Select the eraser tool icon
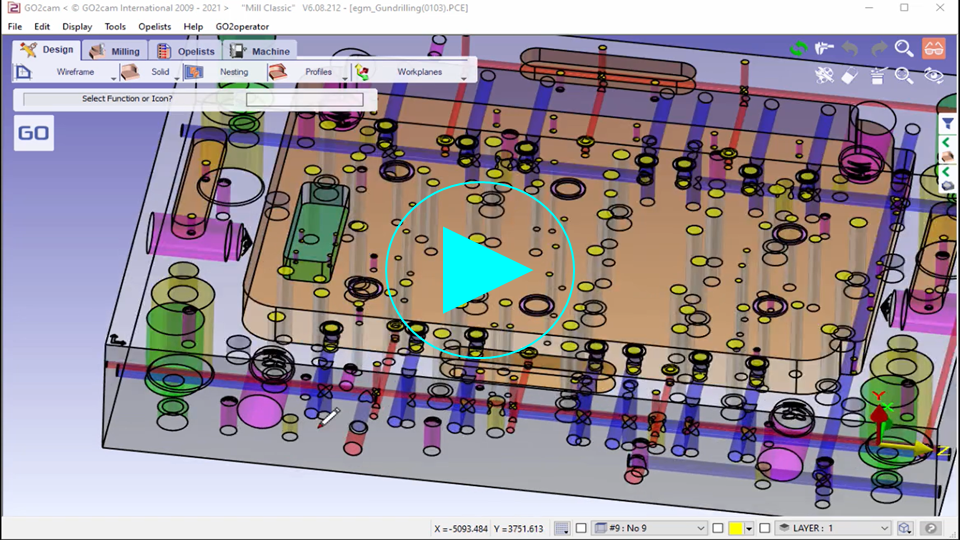The height and width of the screenshot is (540, 960). pos(850,76)
